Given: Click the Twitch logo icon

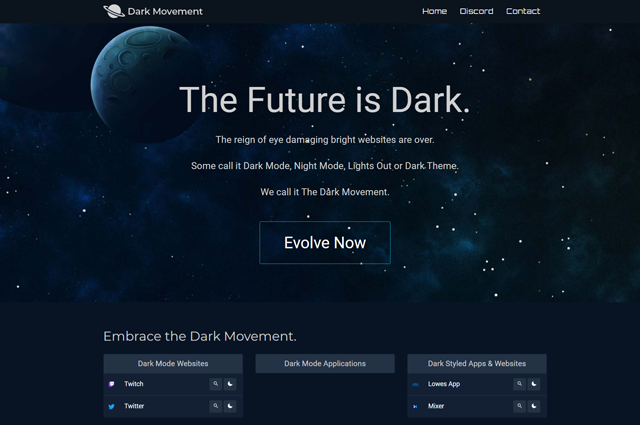Looking at the screenshot, I should click(111, 384).
